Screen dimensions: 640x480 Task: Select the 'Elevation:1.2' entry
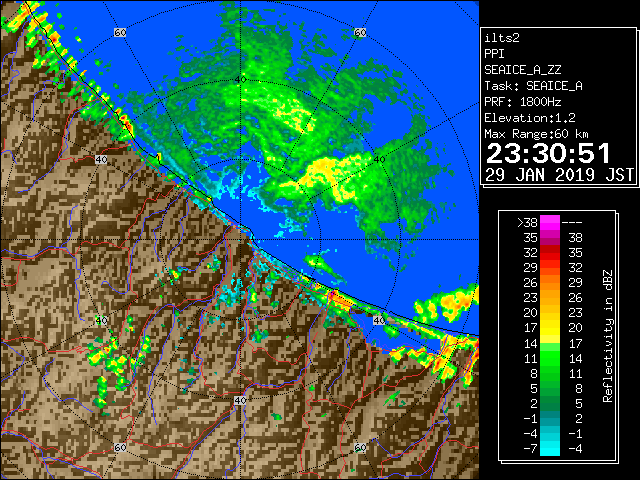(530, 118)
